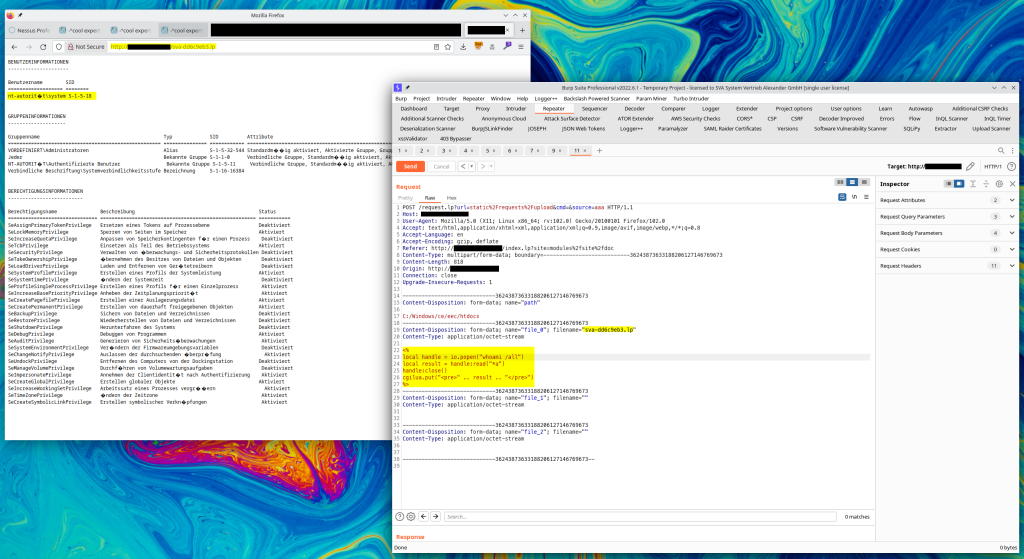The image size is (1024, 559).
Task: Switch Inspector to docked list view
Action: coord(948,184)
